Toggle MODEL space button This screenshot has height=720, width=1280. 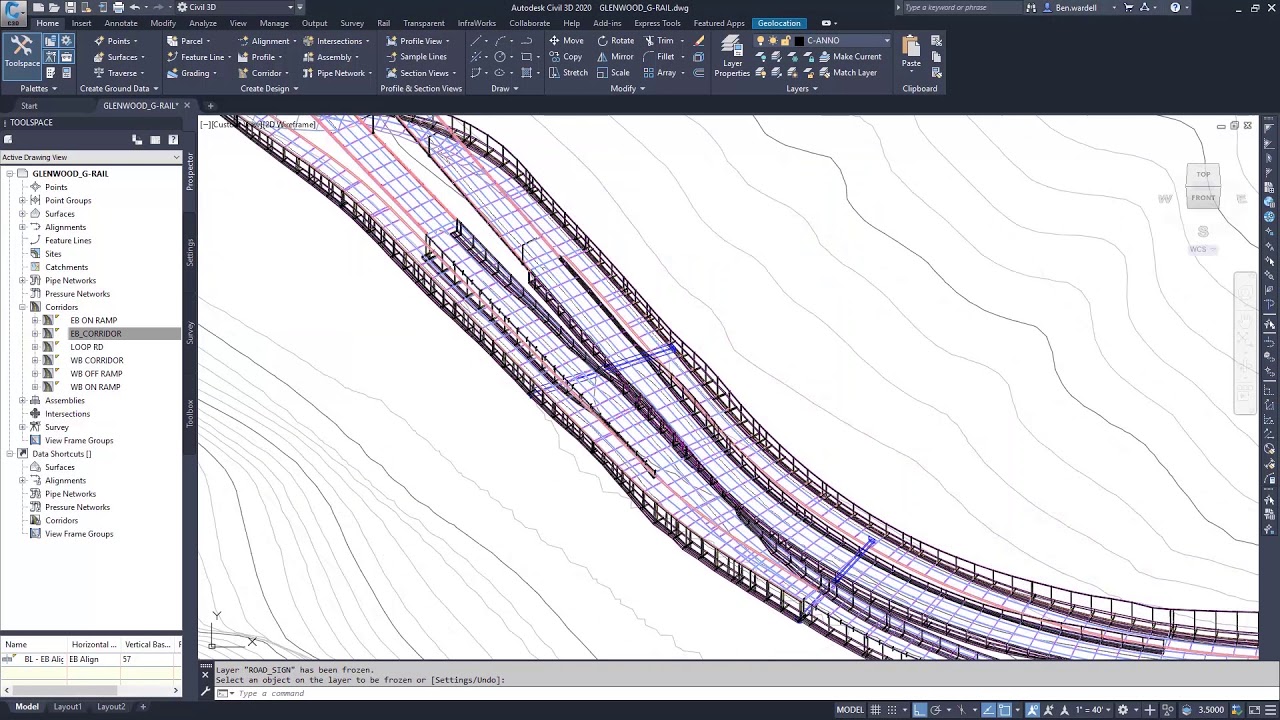850,710
